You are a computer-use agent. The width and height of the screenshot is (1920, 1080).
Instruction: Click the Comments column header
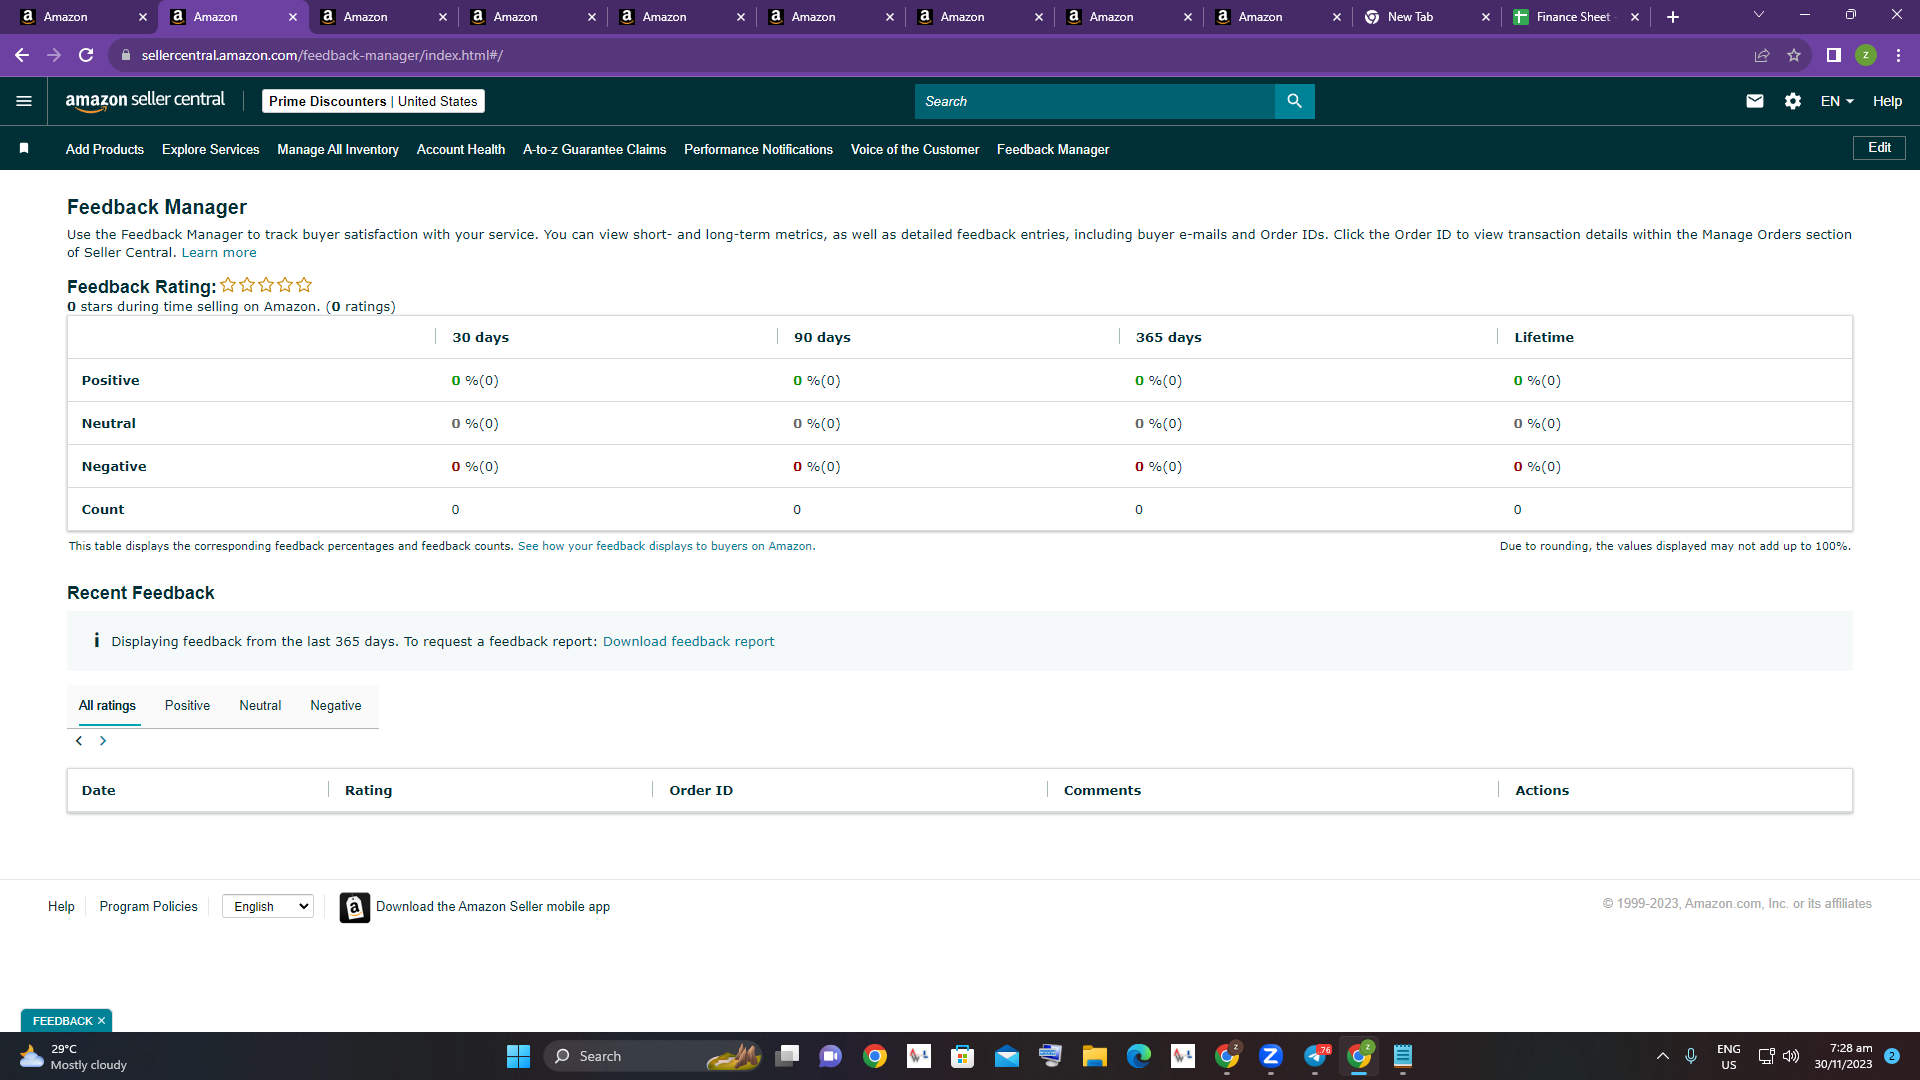point(1102,790)
